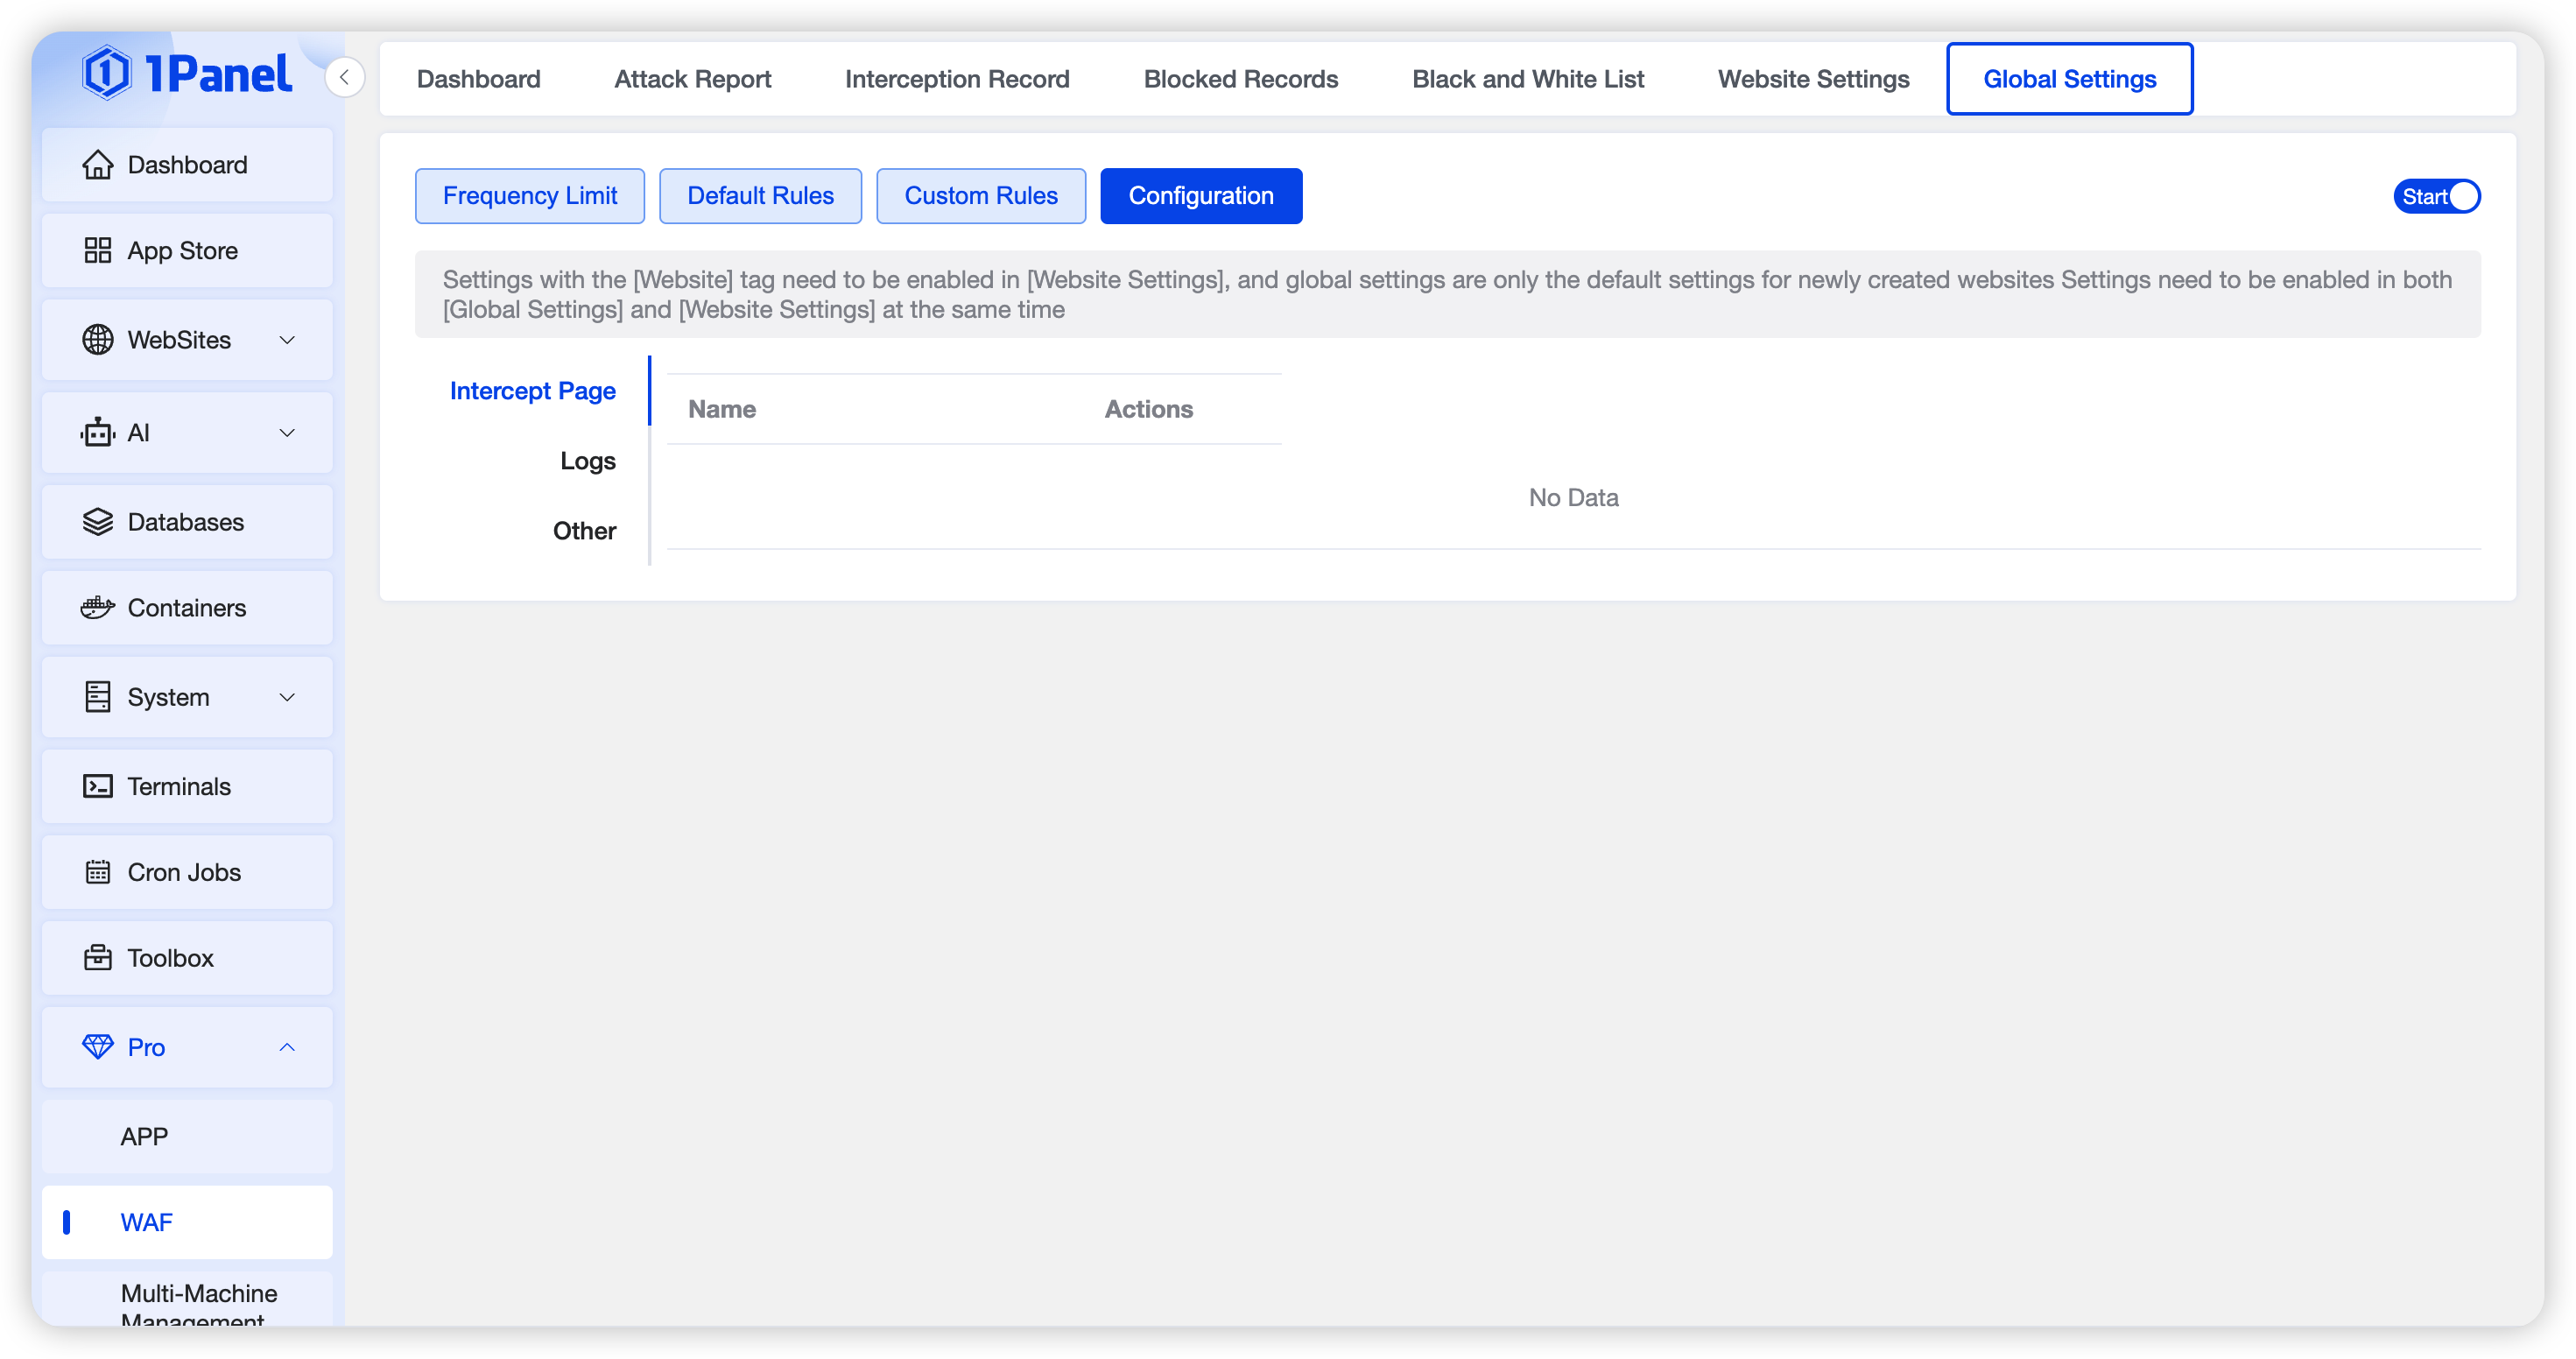The width and height of the screenshot is (2576, 1359).
Task: Click the Dashboard home icon in sidebar
Action: (97, 165)
